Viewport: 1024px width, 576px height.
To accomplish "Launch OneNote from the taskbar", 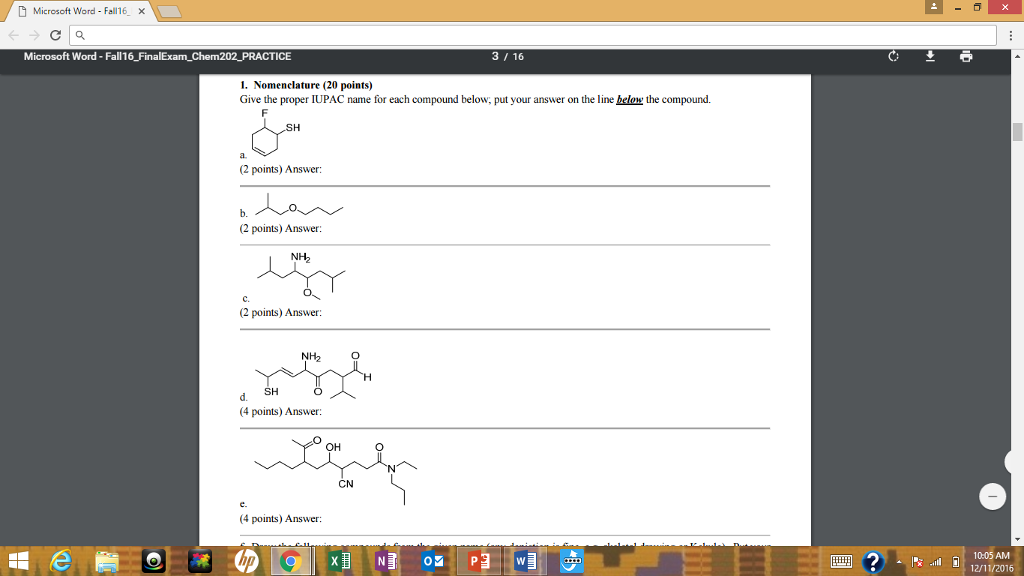I will point(383,561).
